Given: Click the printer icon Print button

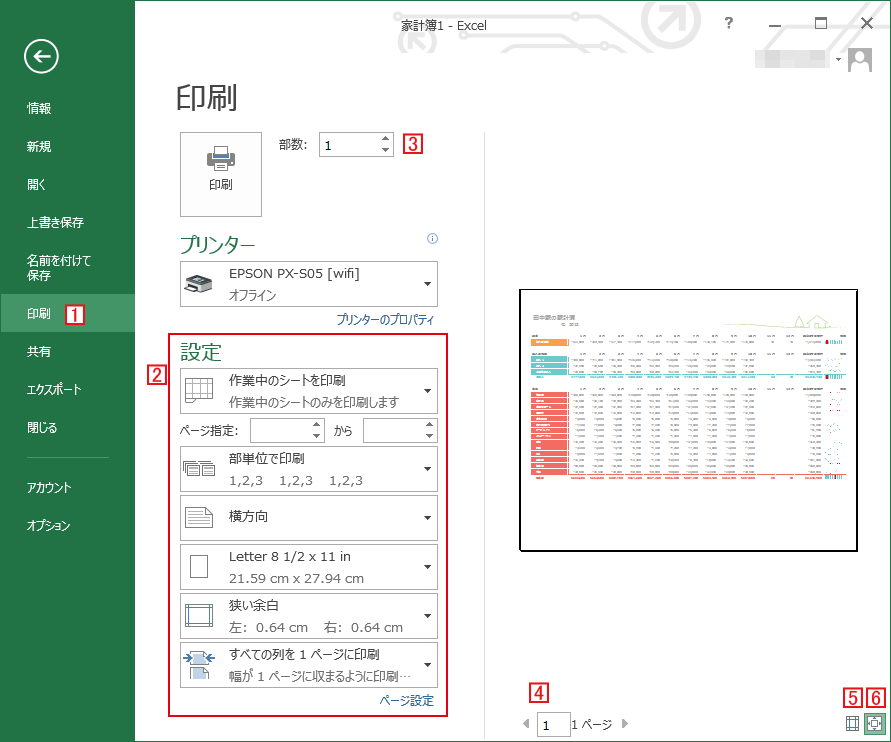Looking at the screenshot, I should coord(220,174).
